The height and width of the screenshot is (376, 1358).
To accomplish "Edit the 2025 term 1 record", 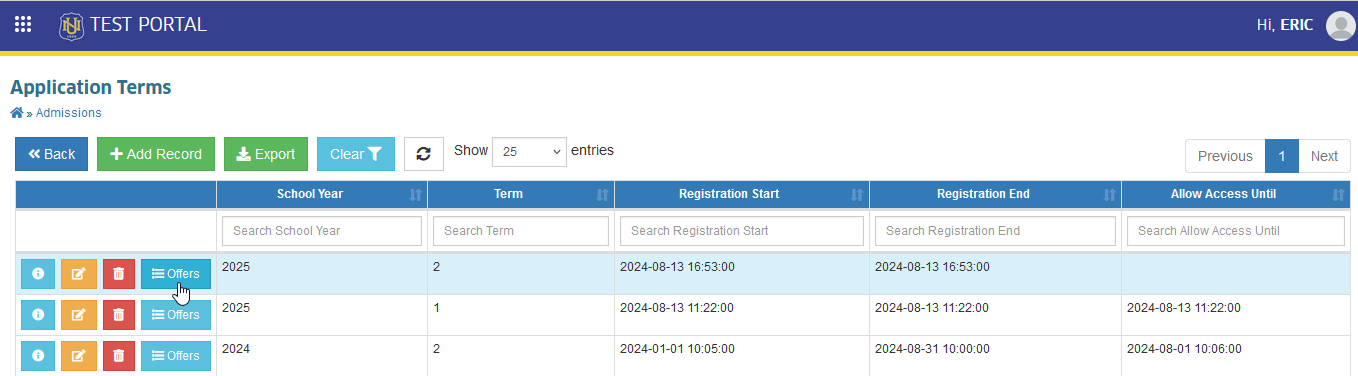I will click(79, 315).
